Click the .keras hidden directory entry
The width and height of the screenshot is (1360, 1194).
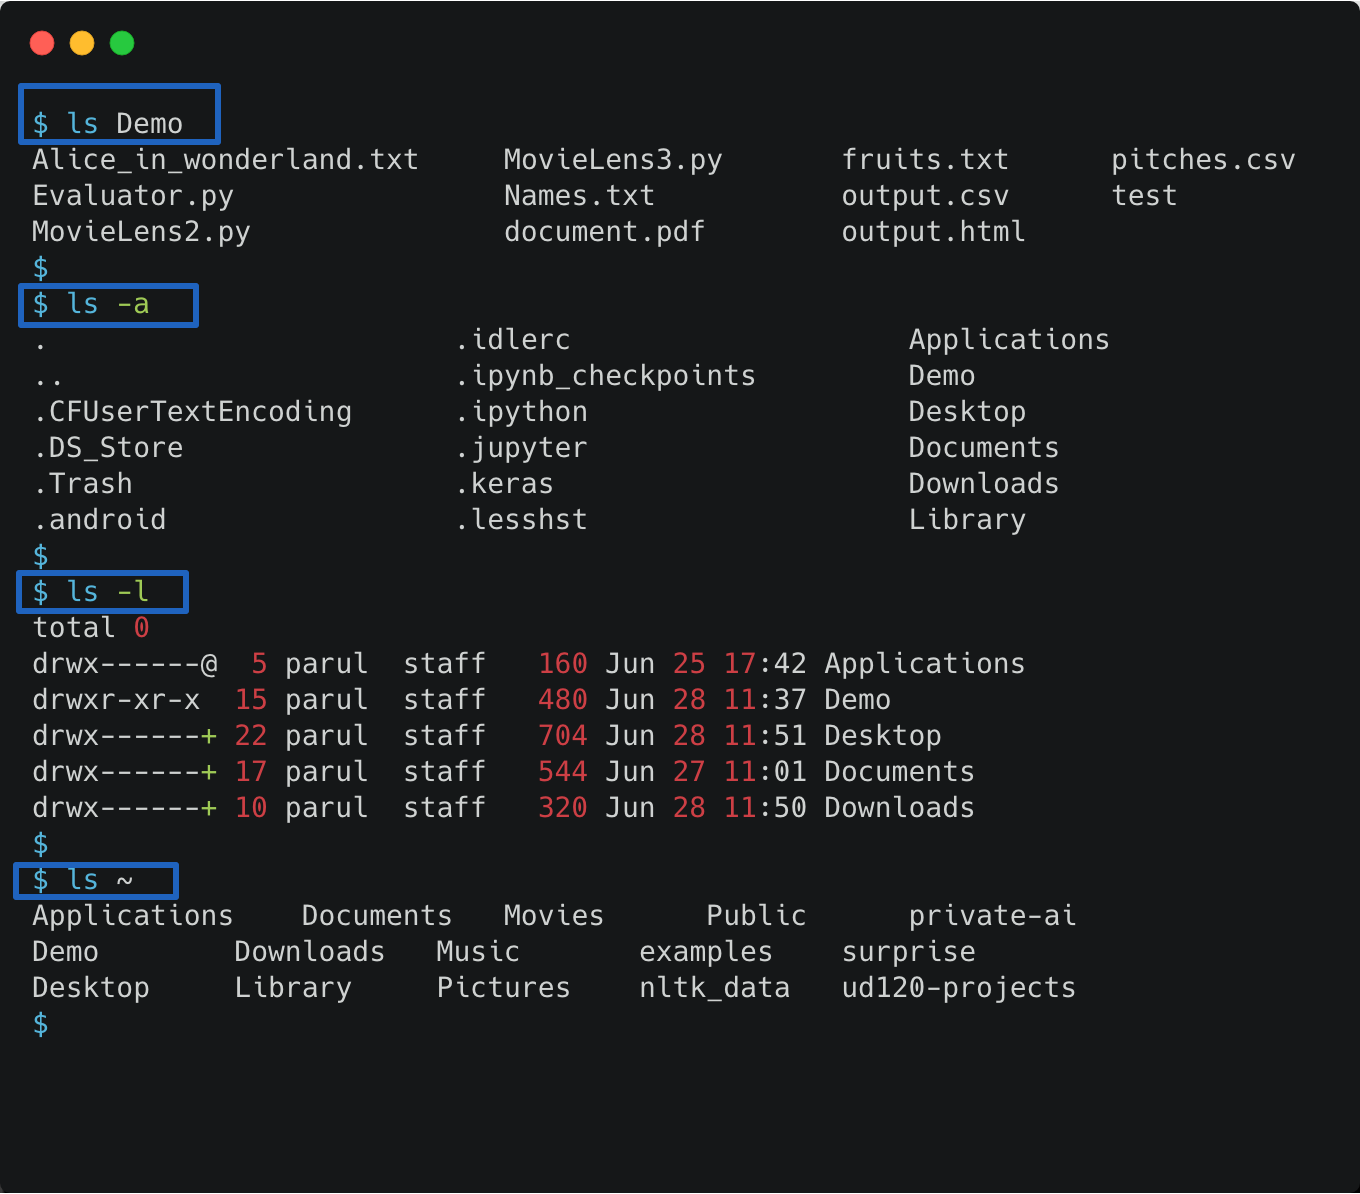504,484
